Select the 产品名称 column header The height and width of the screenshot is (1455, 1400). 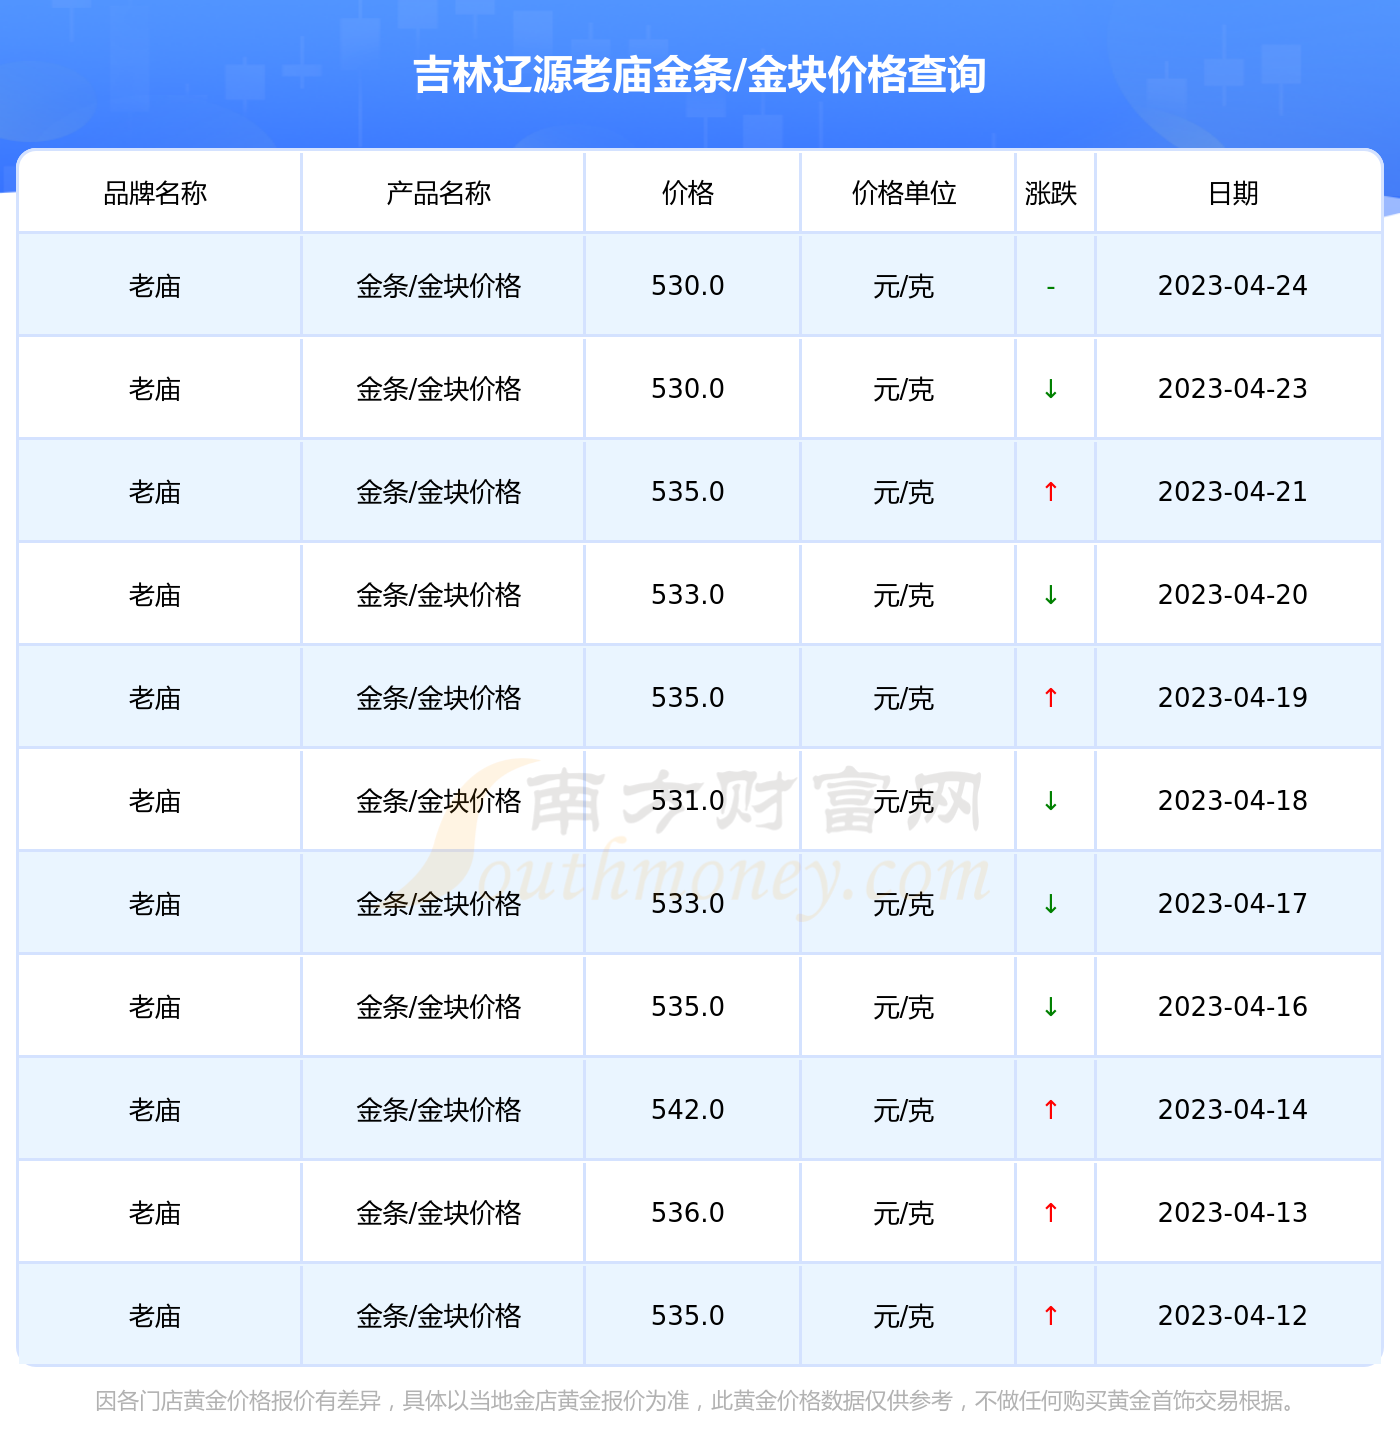(x=439, y=193)
